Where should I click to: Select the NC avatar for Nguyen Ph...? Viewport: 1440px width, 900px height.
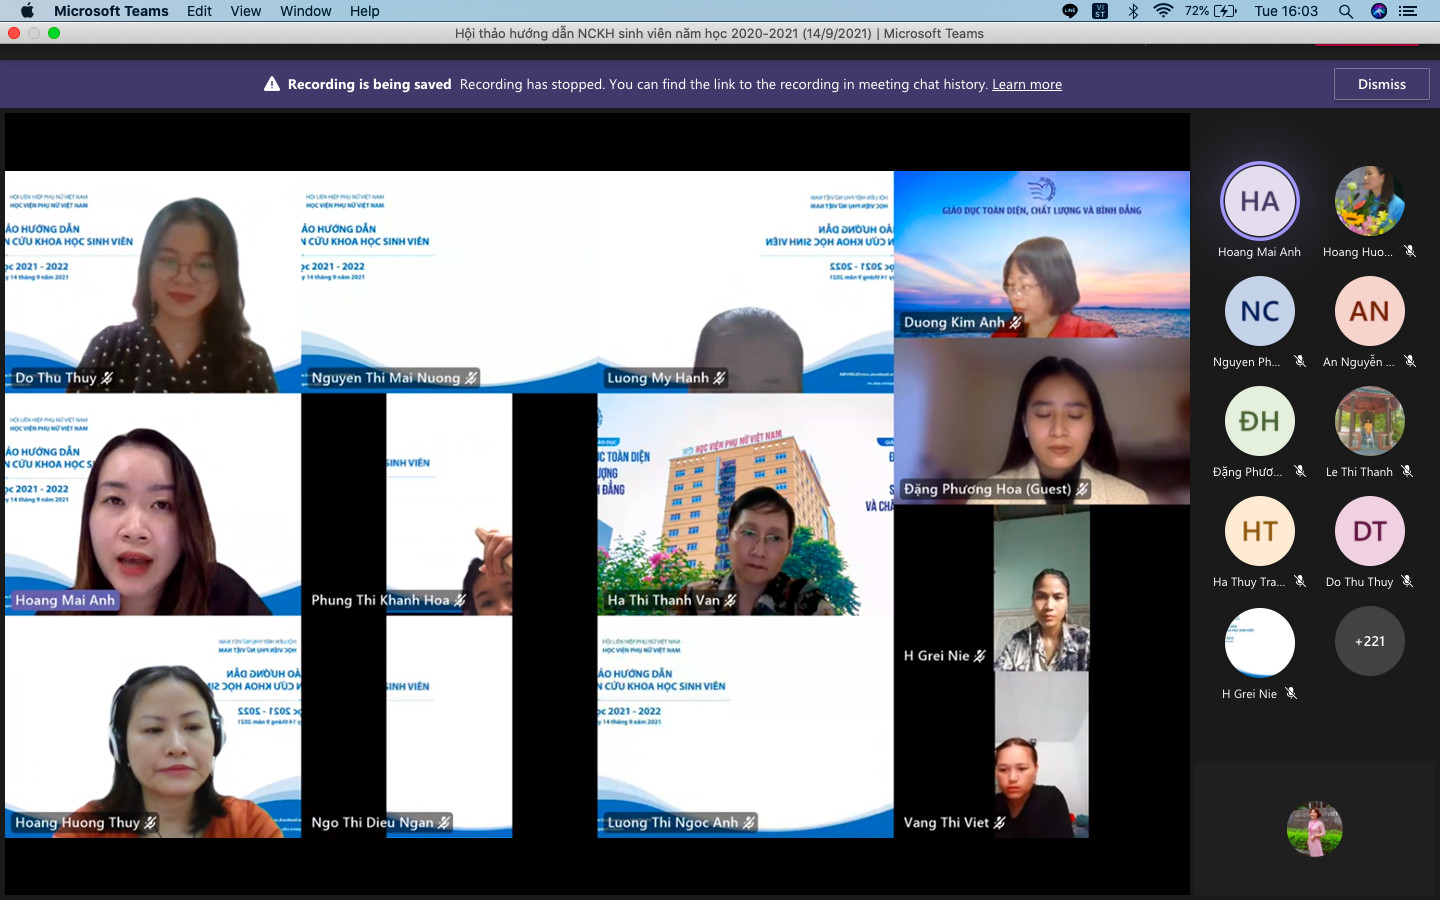(1259, 311)
